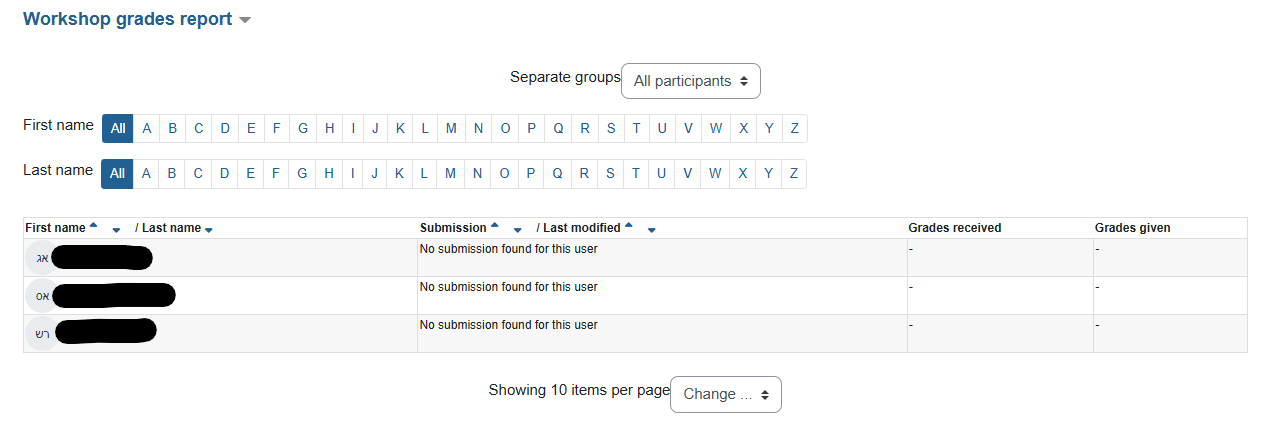Screen dimensions: 1268x432
Task: Click the Grades received column header
Action: click(x=955, y=228)
